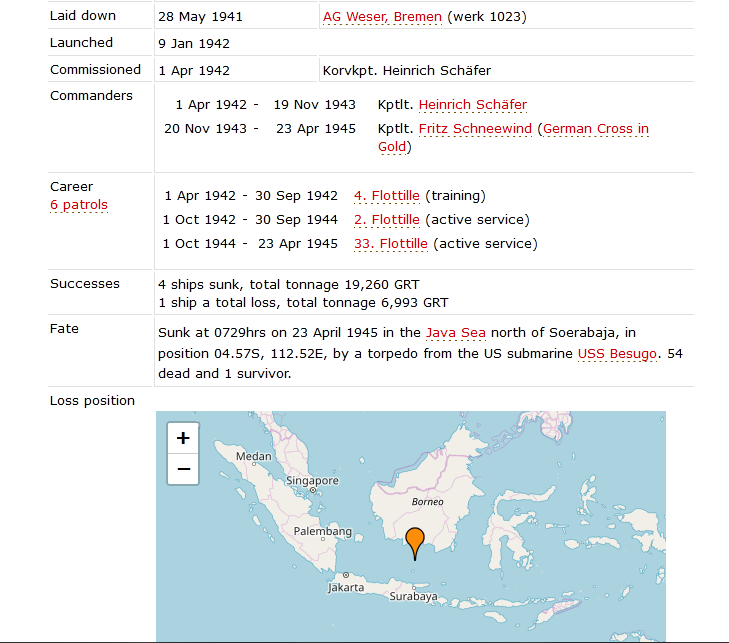Click the Loss position label

[x=92, y=401]
